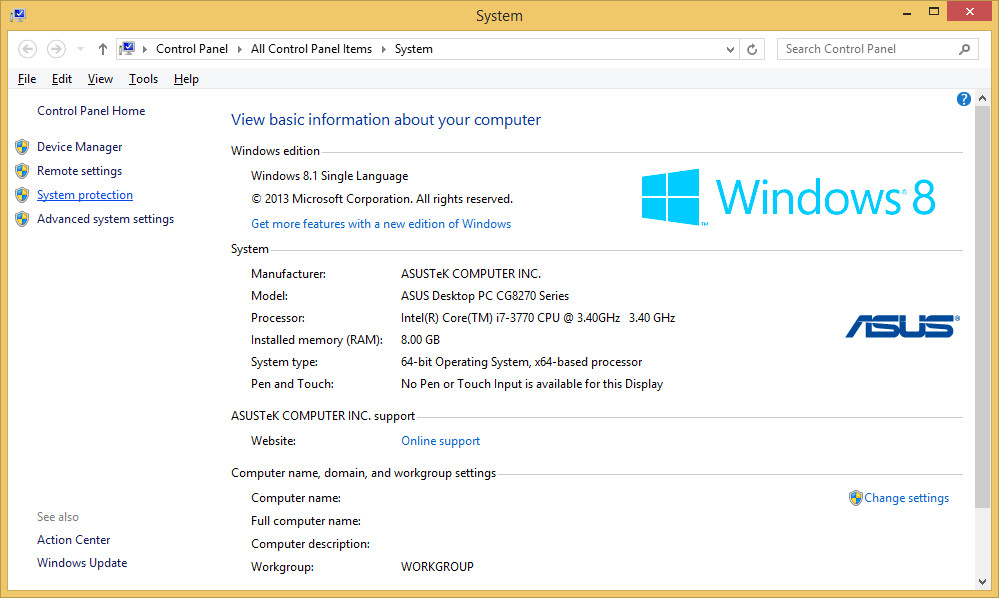The height and width of the screenshot is (598, 999).
Task: Click the scrollbar up arrow
Action: click(x=982, y=99)
